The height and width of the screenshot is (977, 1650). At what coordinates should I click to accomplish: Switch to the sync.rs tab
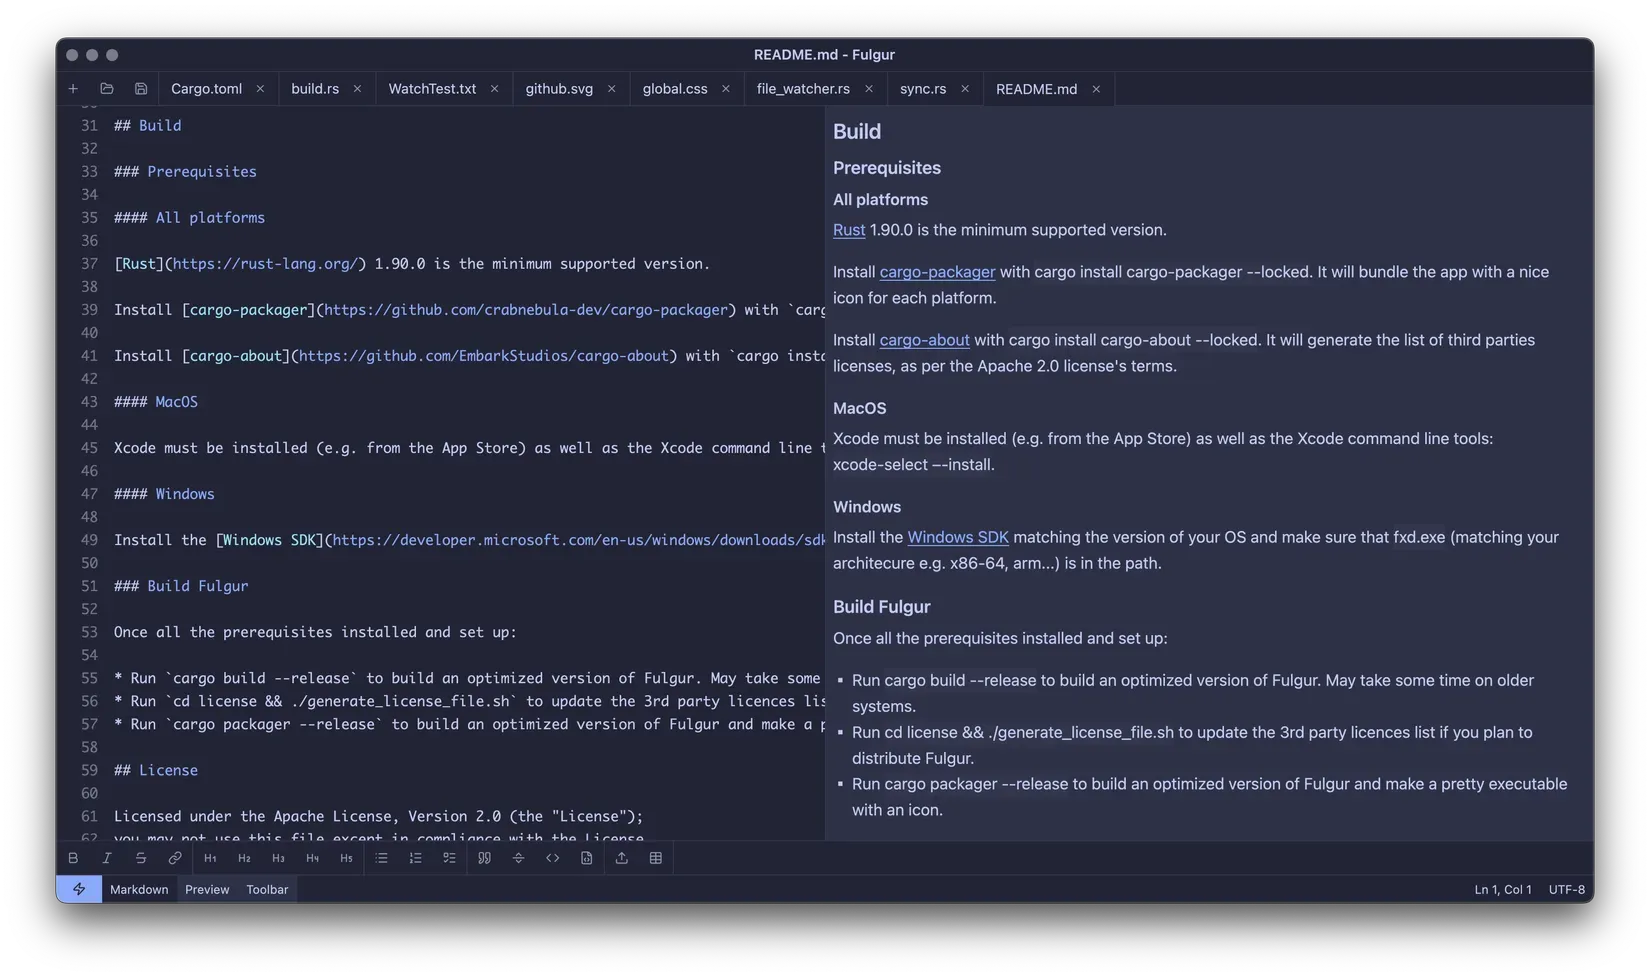point(922,88)
